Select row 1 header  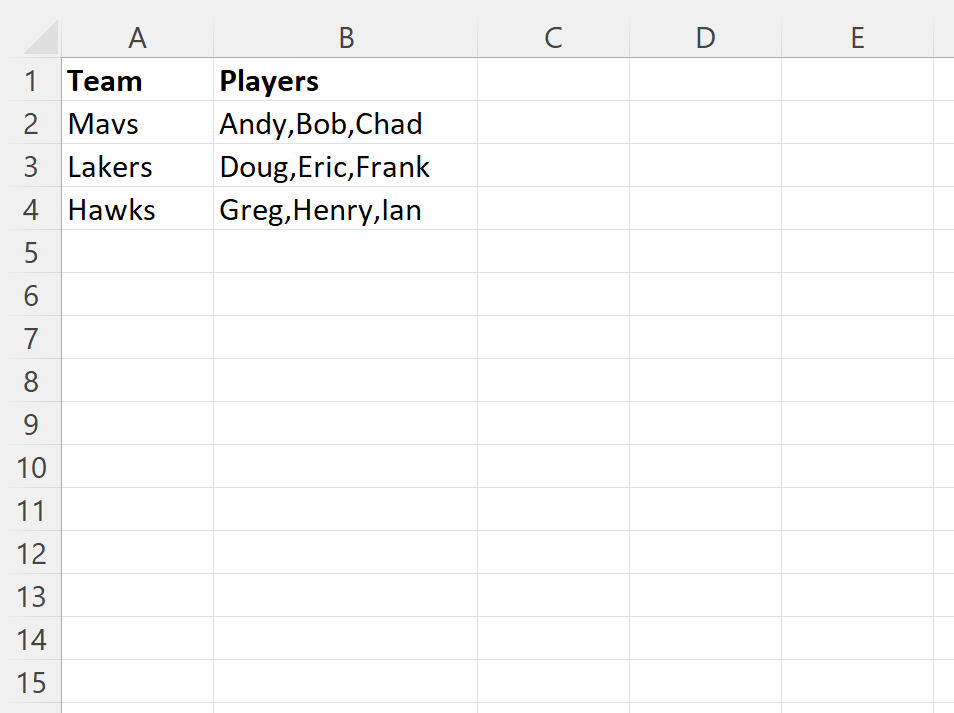tap(31, 80)
